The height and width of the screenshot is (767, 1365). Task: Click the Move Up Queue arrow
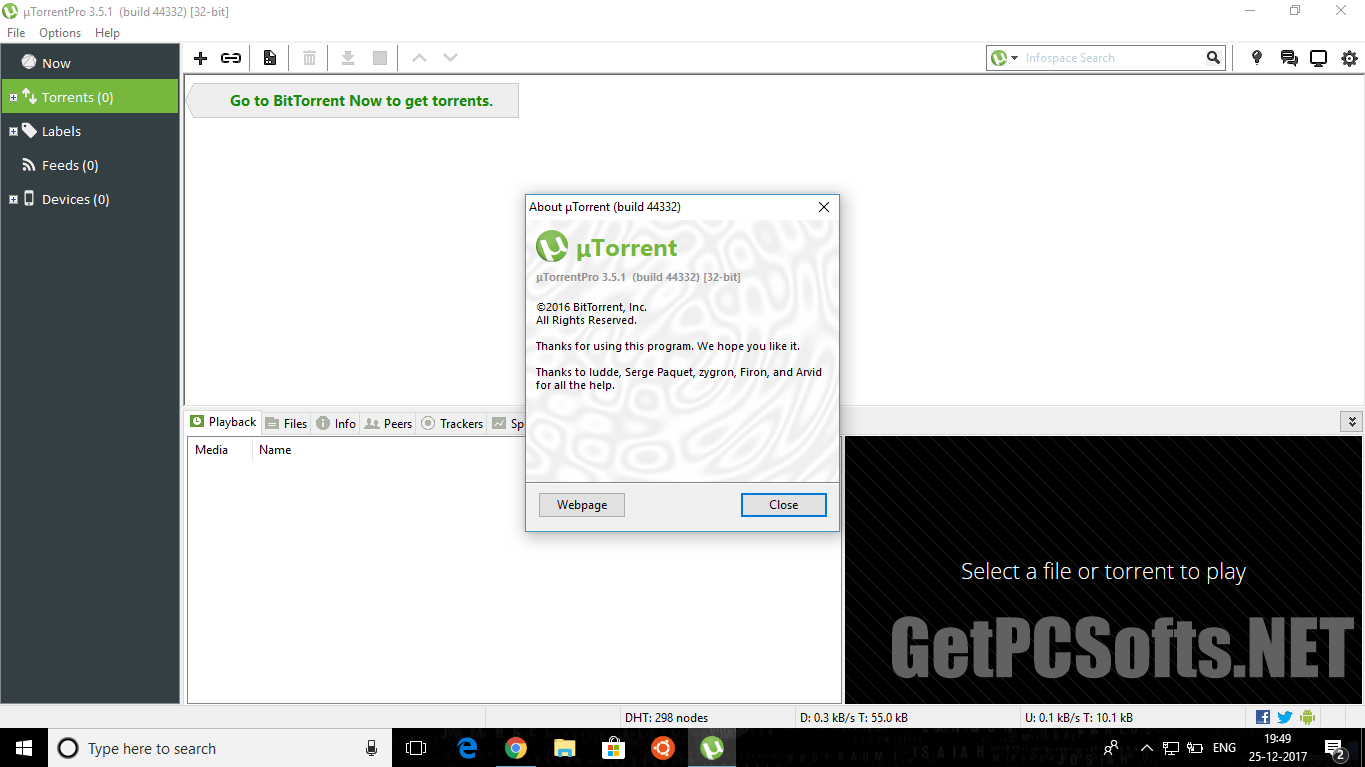(419, 58)
